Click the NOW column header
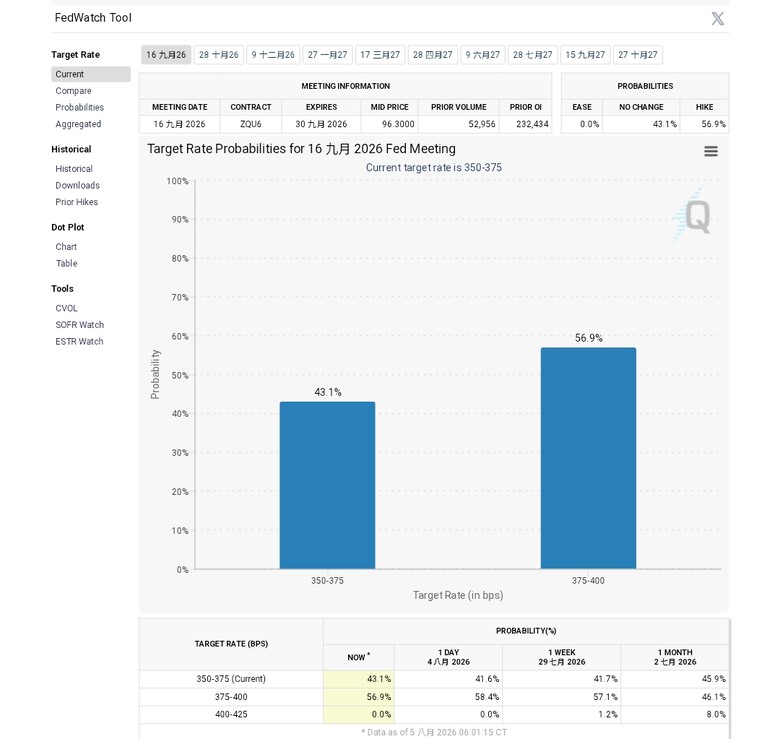Viewport: 780px width, 739px height. point(358,657)
